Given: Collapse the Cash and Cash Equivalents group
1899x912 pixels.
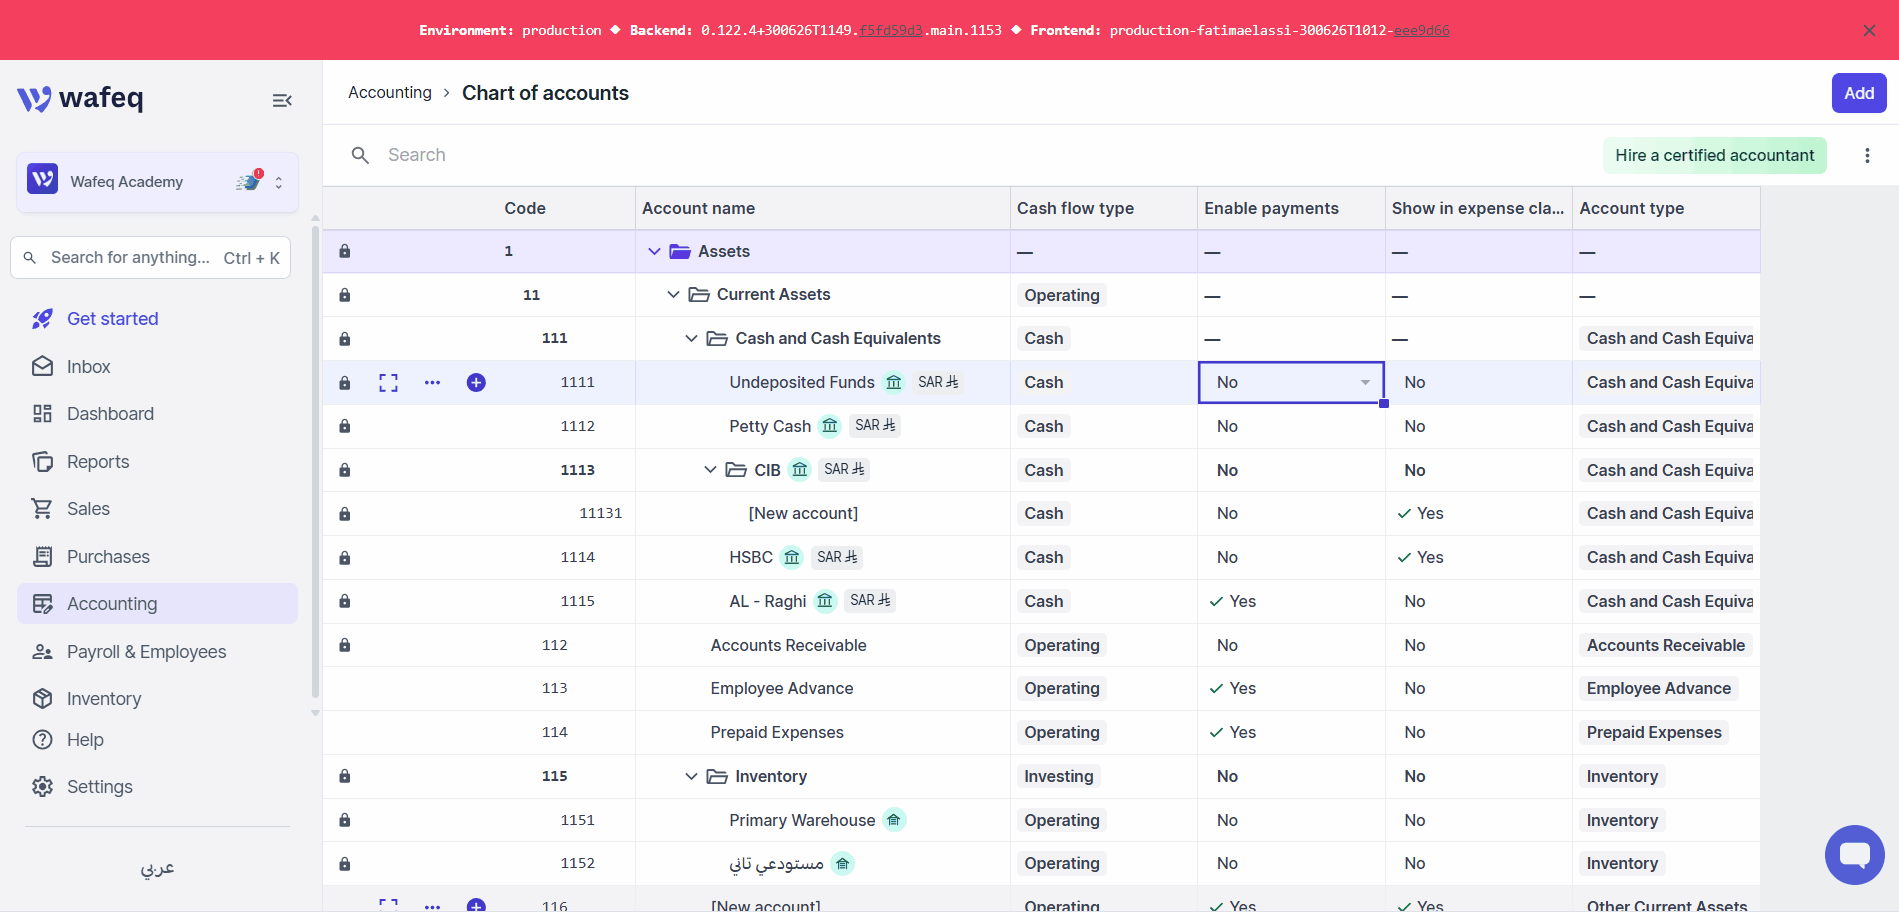Looking at the screenshot, I should pyautogui.click(x=691, y=338).
